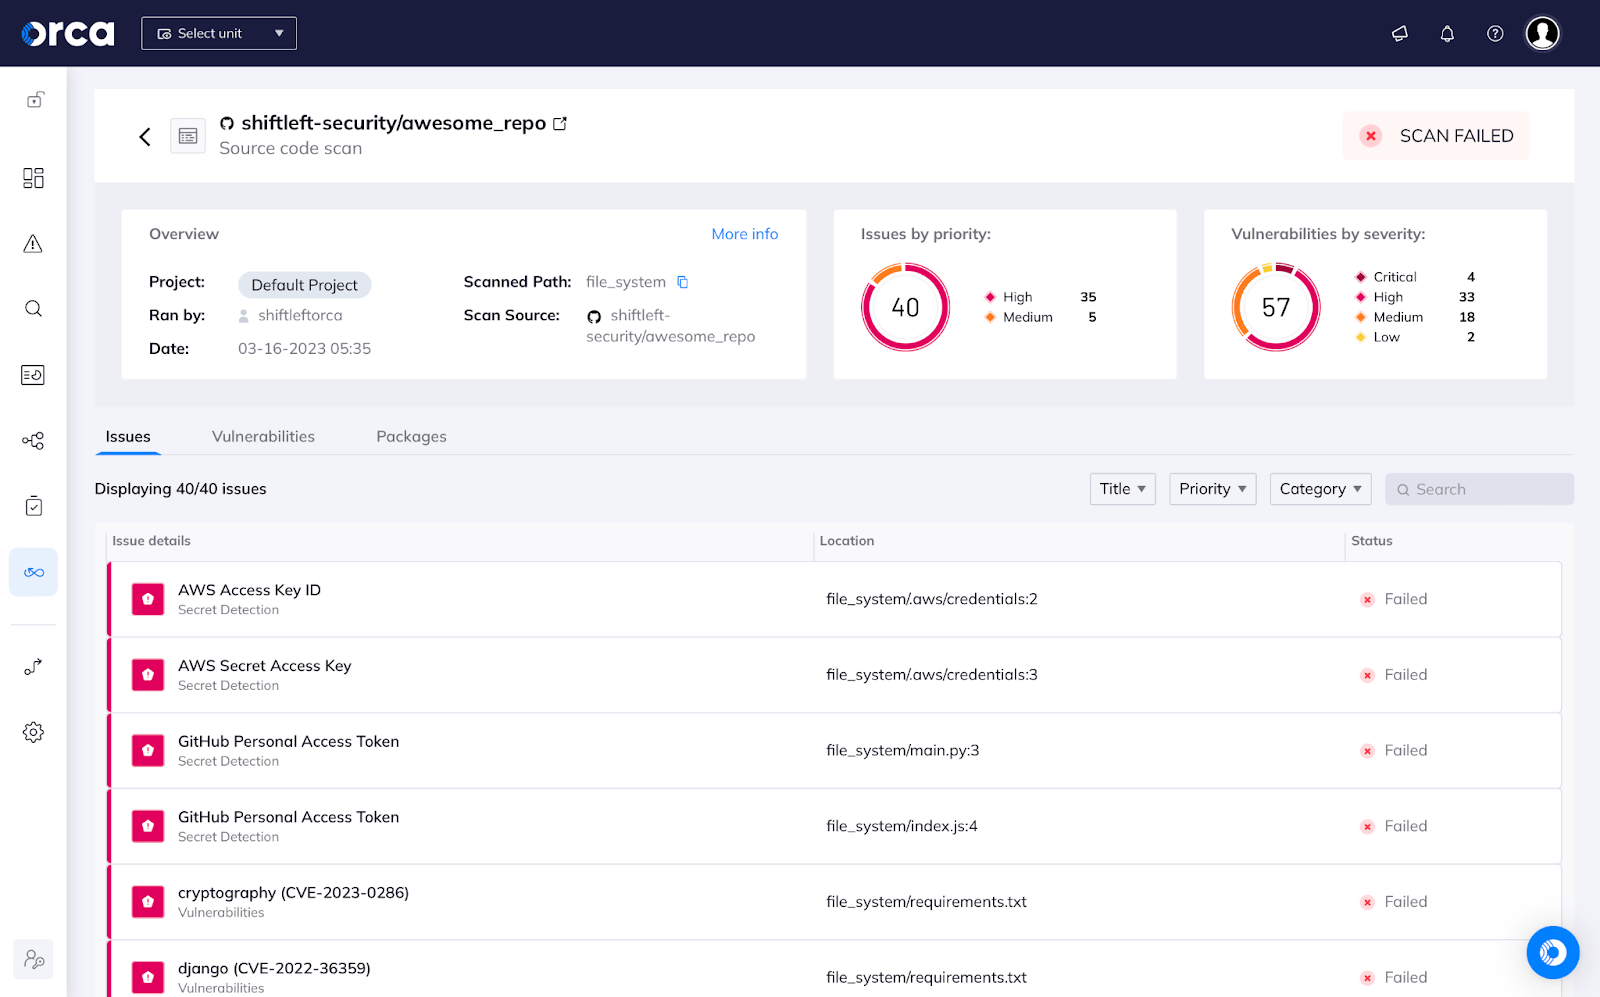The image size is (1600, 997).
Task: Open the user profile avatar
Action: (1542, 34)
